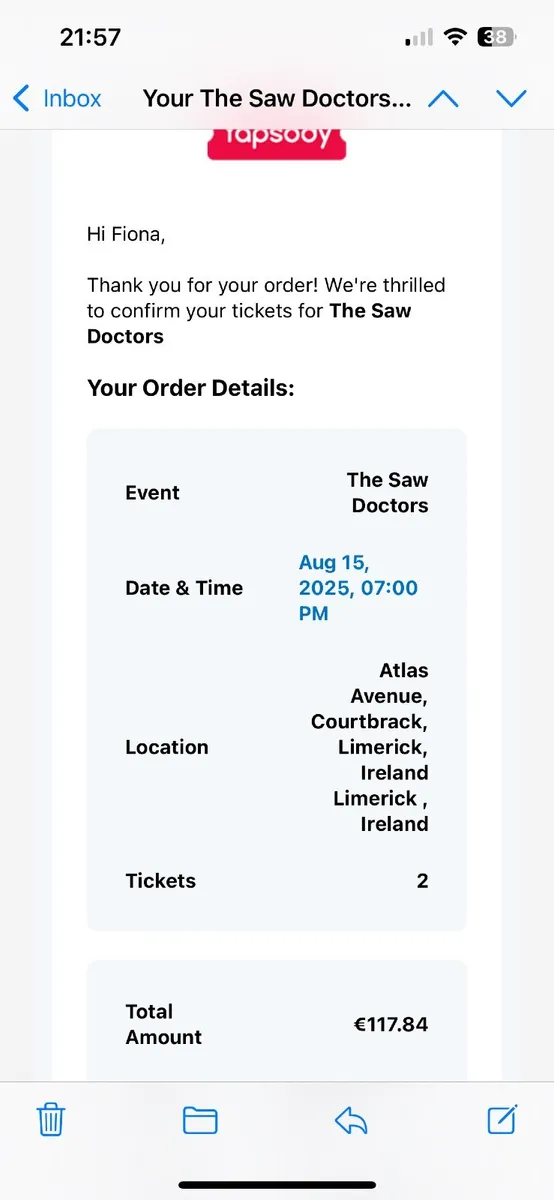The width and height of the screenshot is (554, 1200).
Task: Tap the Your Order Details heading
Action: pyautogui.click(x=191, y=388)
